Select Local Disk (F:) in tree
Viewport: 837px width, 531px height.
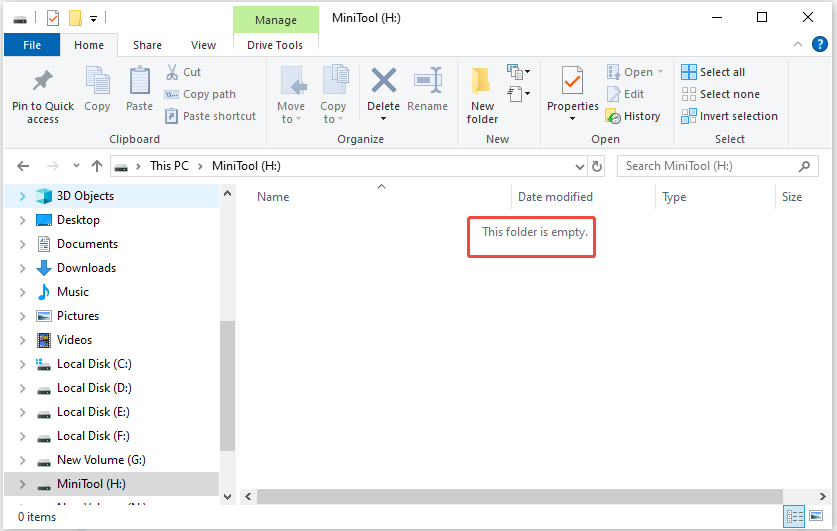[x=93, y=436]
